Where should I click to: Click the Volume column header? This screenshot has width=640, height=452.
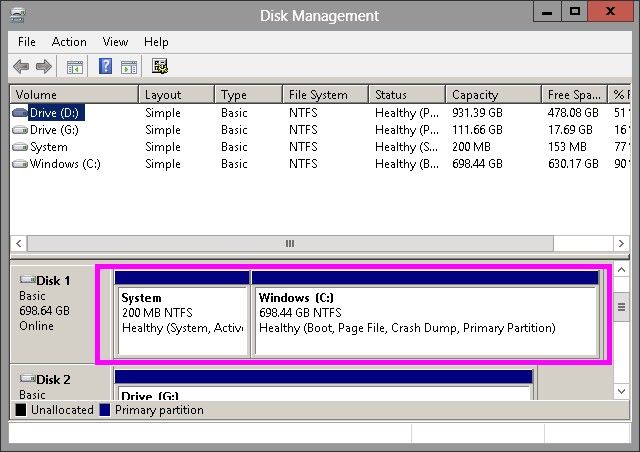(x=73, y=95)
